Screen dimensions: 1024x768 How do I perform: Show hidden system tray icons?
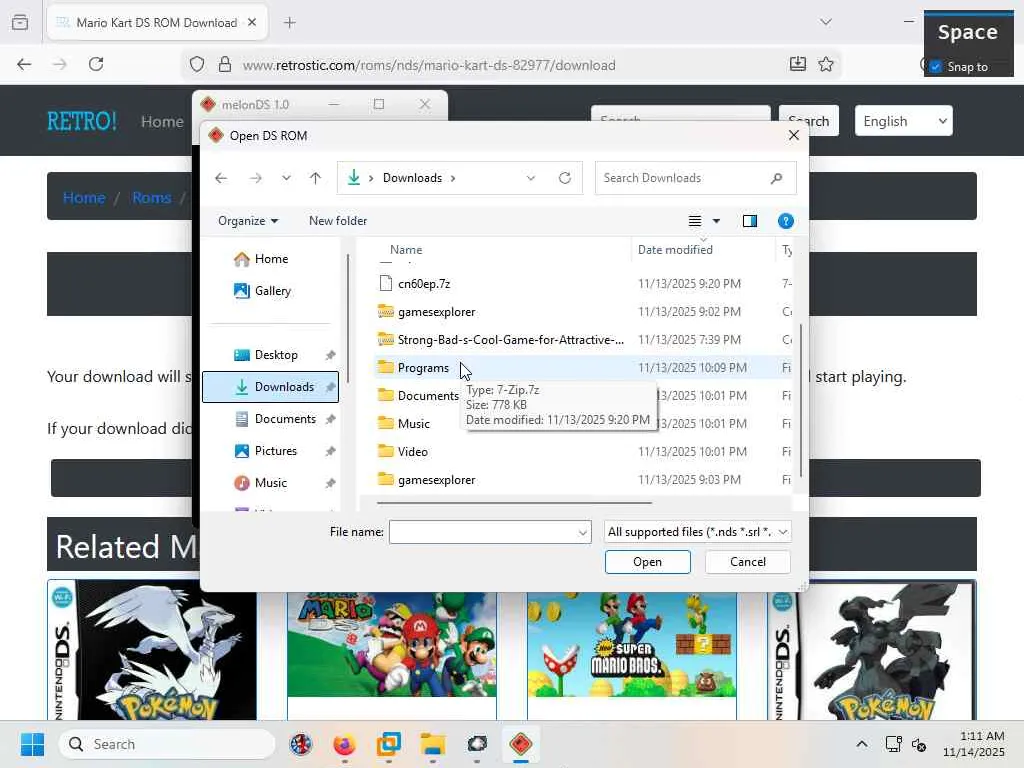(862, 744)
